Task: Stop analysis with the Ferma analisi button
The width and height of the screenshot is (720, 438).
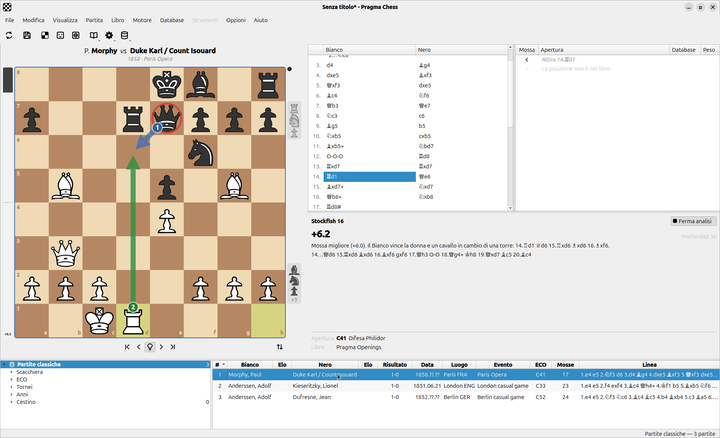Action: tap(693, 221)
